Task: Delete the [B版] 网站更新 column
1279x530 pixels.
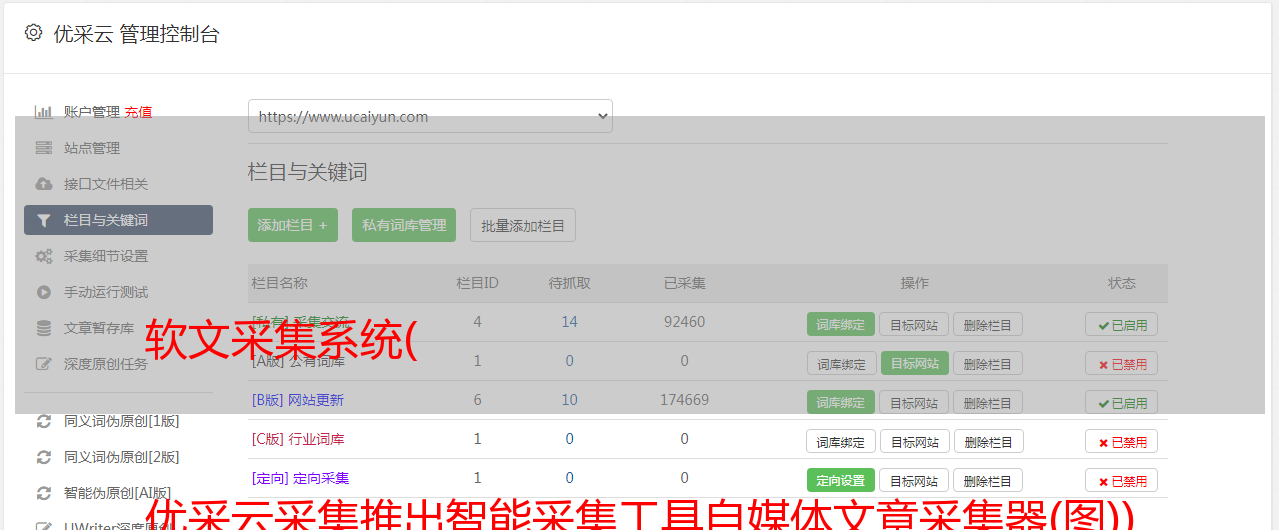Action: point(988,402)
